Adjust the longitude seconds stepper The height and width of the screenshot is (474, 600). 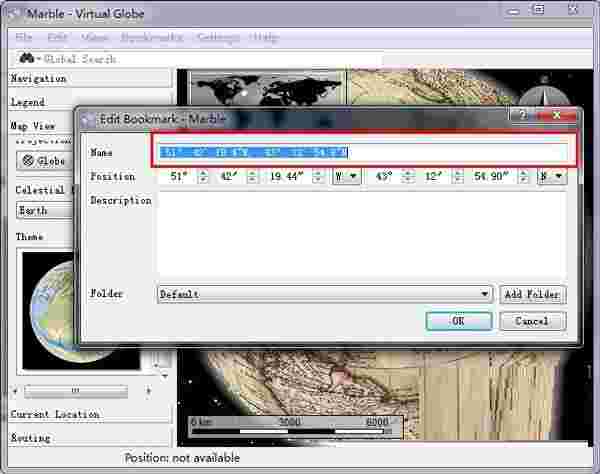tap(318, 176)
